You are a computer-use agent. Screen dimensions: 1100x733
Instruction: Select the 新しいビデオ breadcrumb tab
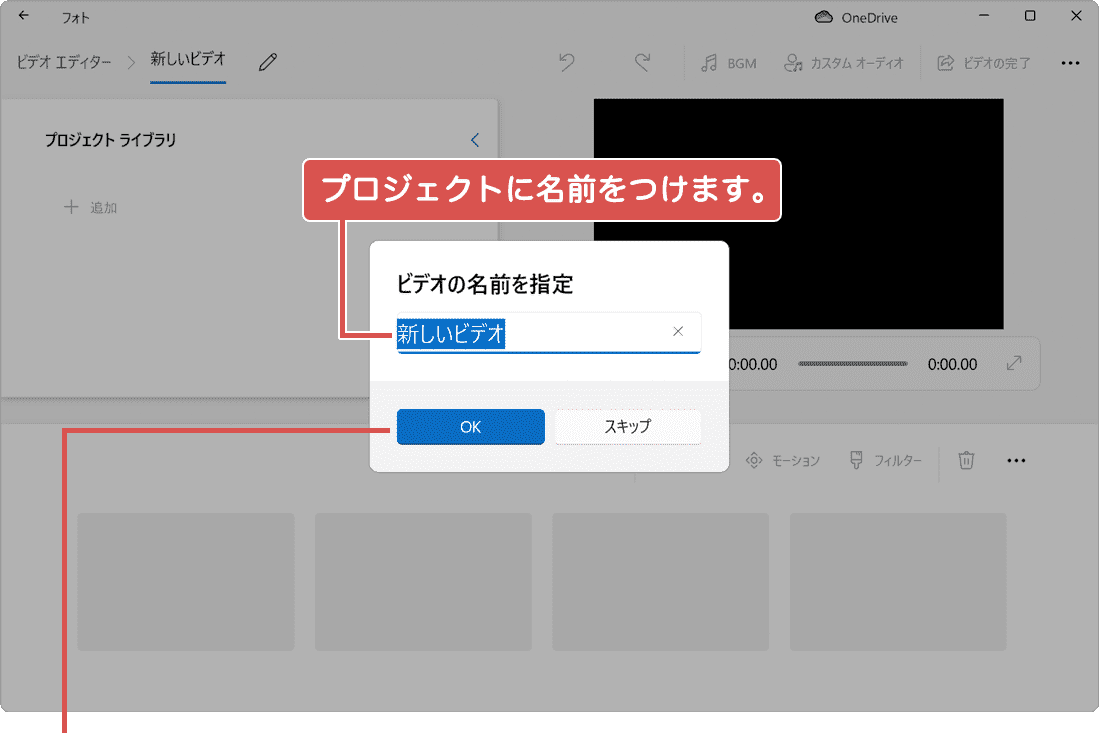(187, 61)
